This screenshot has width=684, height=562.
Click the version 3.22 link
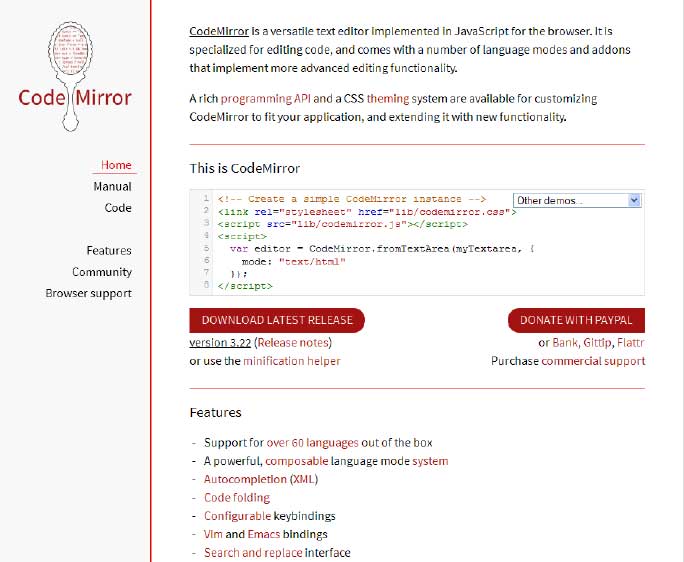[220, 343]
